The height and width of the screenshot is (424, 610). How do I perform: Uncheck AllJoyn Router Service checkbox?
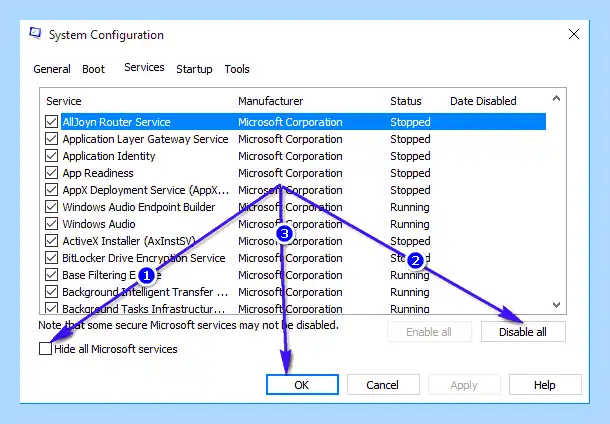click(51, 122)
